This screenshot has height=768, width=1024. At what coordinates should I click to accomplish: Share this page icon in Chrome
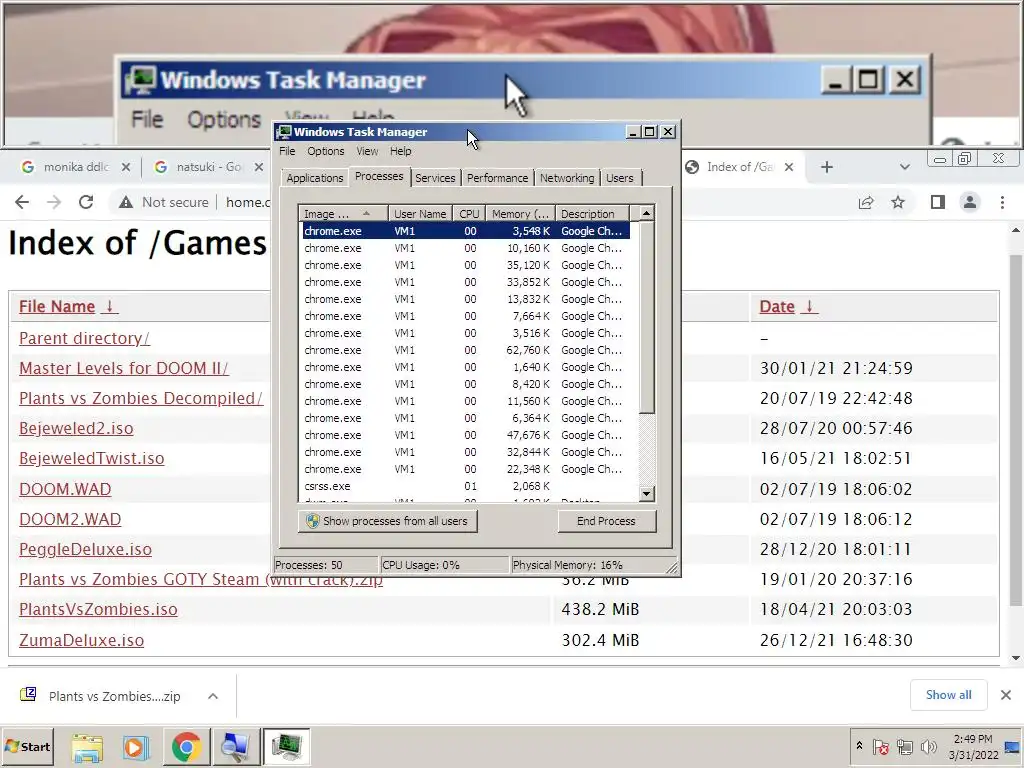pyautogui.click(x=866, y=202)
